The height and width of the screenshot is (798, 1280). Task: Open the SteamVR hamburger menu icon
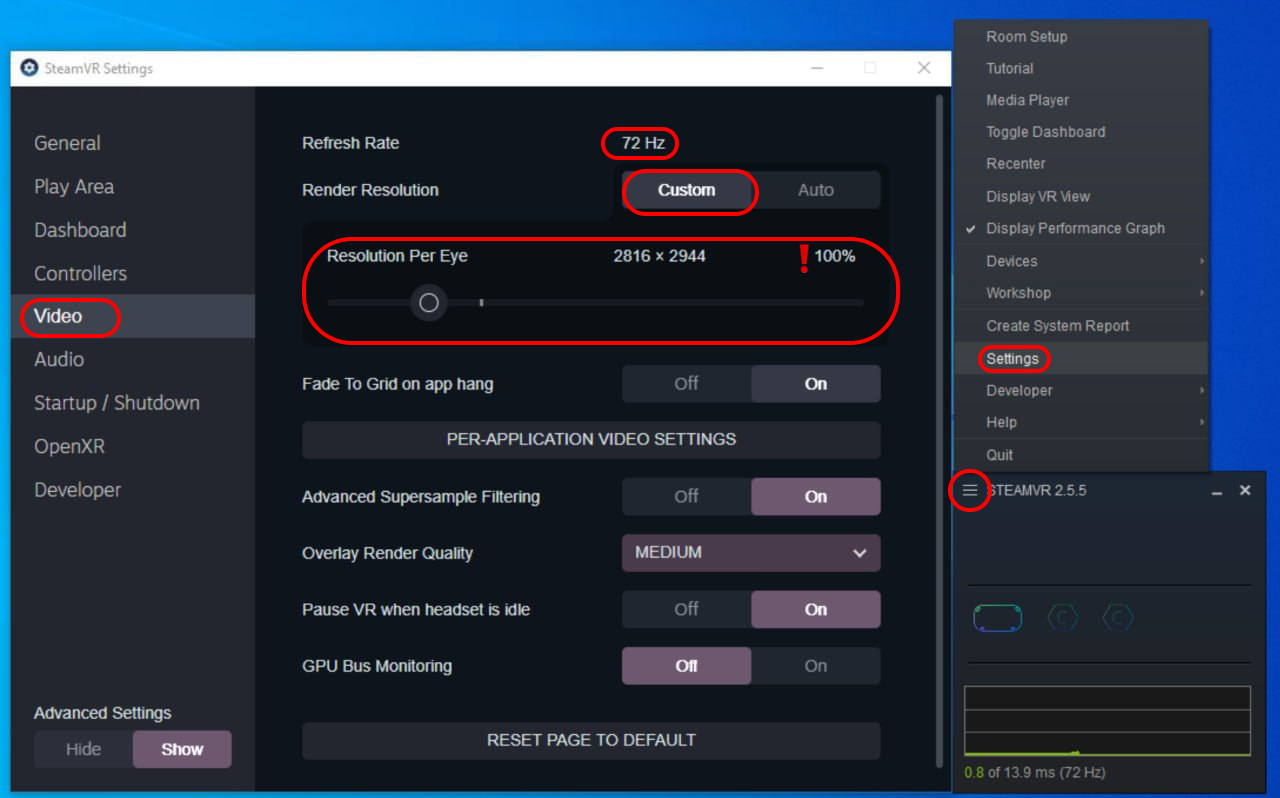coord(970,491)
